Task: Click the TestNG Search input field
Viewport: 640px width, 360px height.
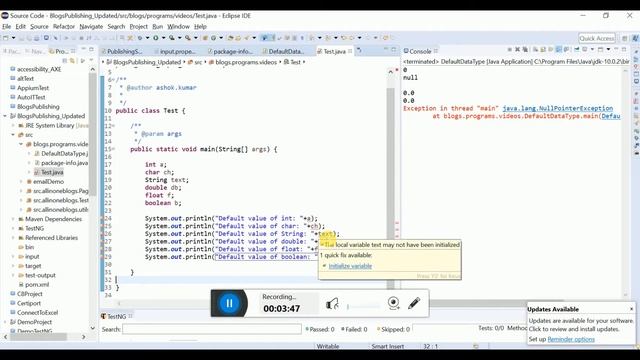Action: (x=212, y=329)
